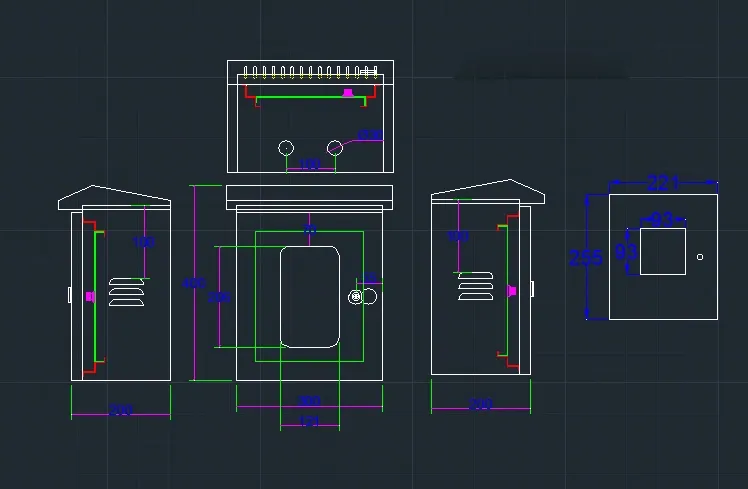Click the magenta marker in the left side view

coord(90,297)
